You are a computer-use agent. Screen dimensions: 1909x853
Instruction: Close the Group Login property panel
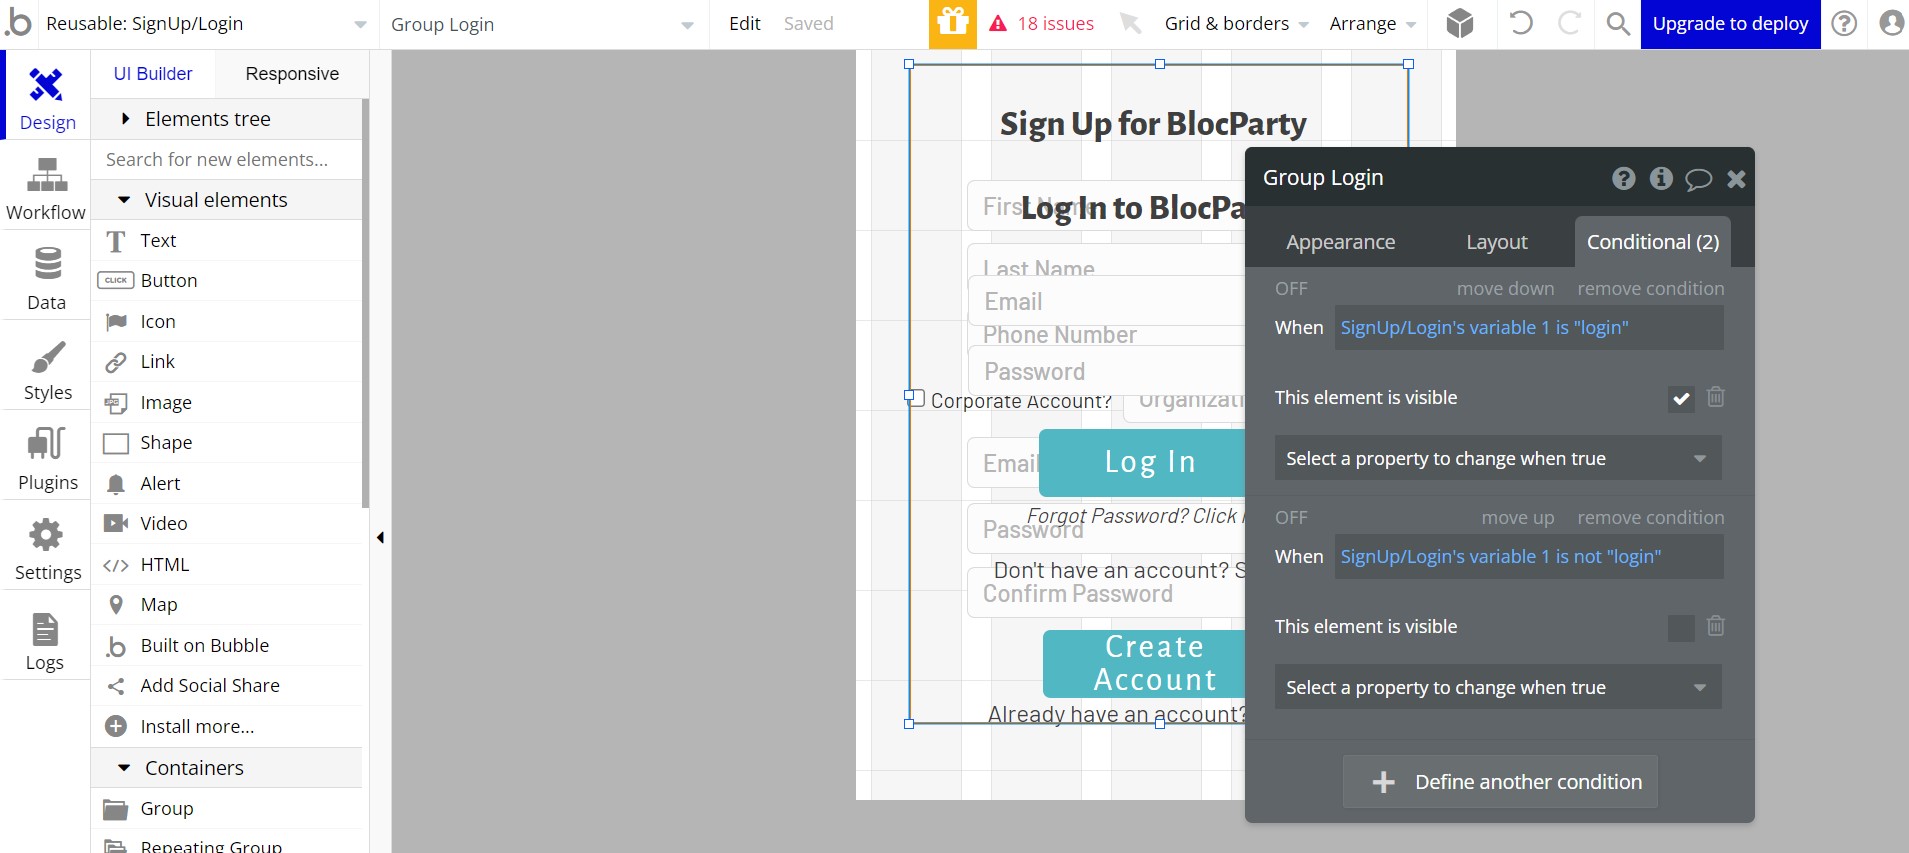click(1736, 178)
